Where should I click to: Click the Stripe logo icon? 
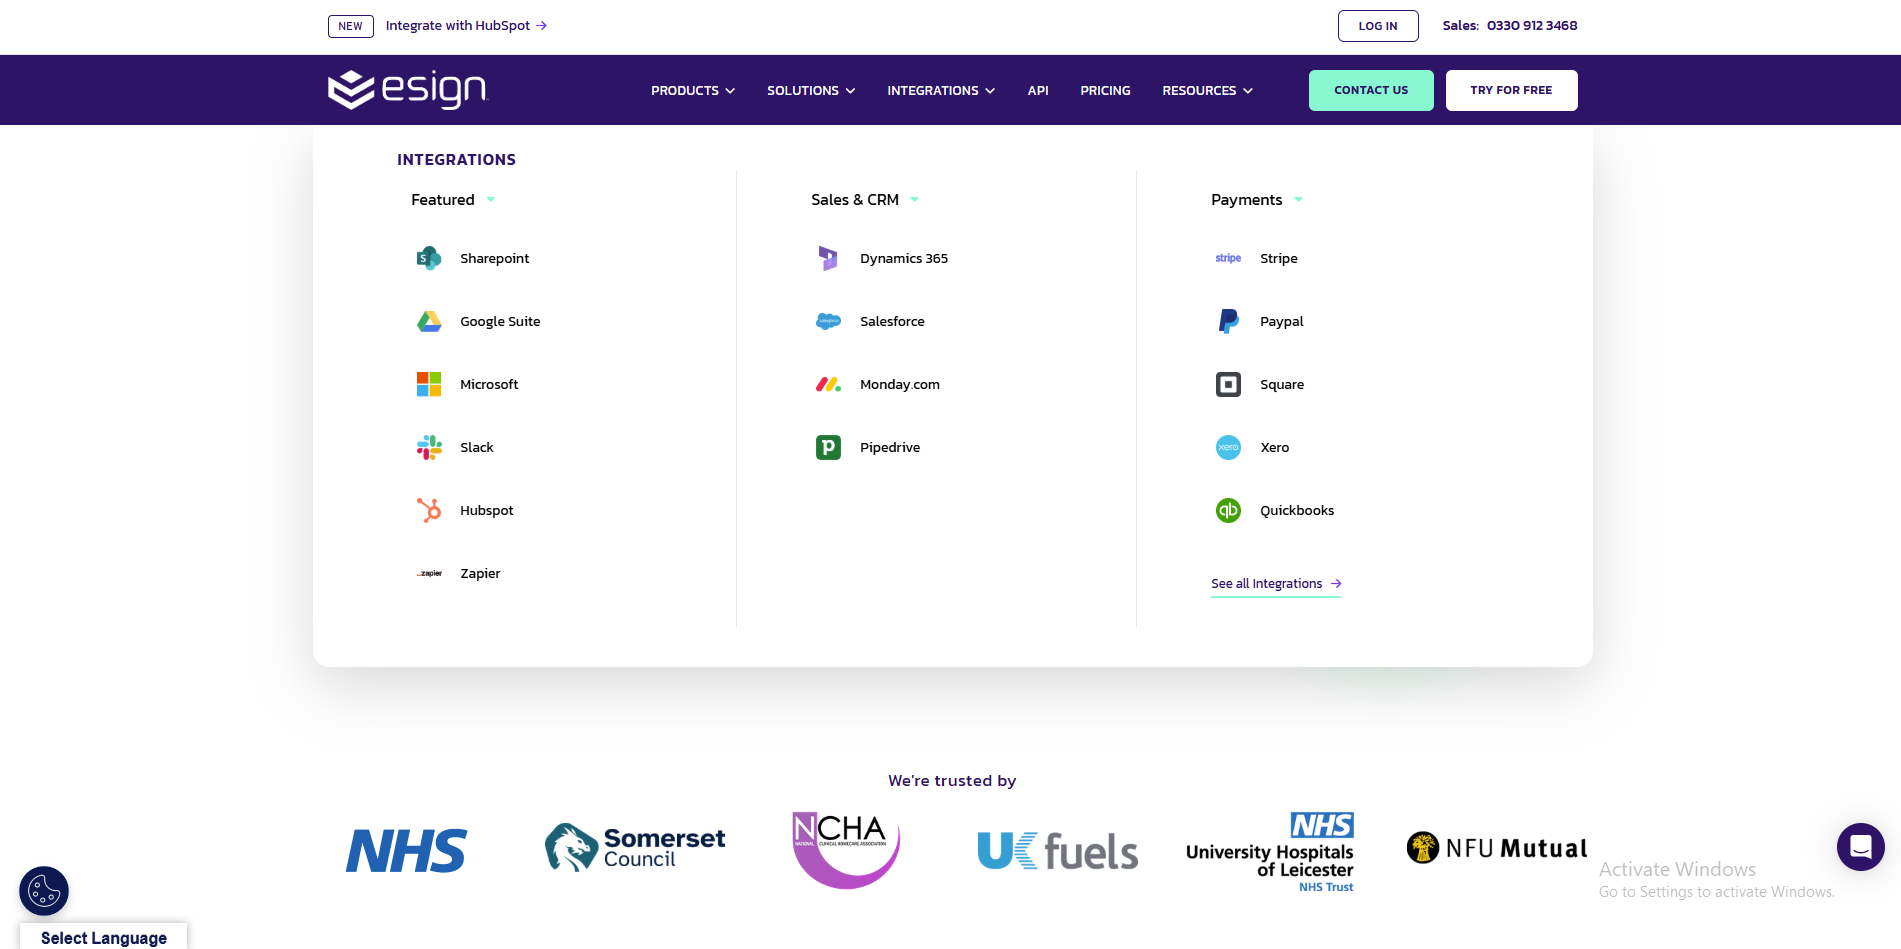(x=1228, y=258)
